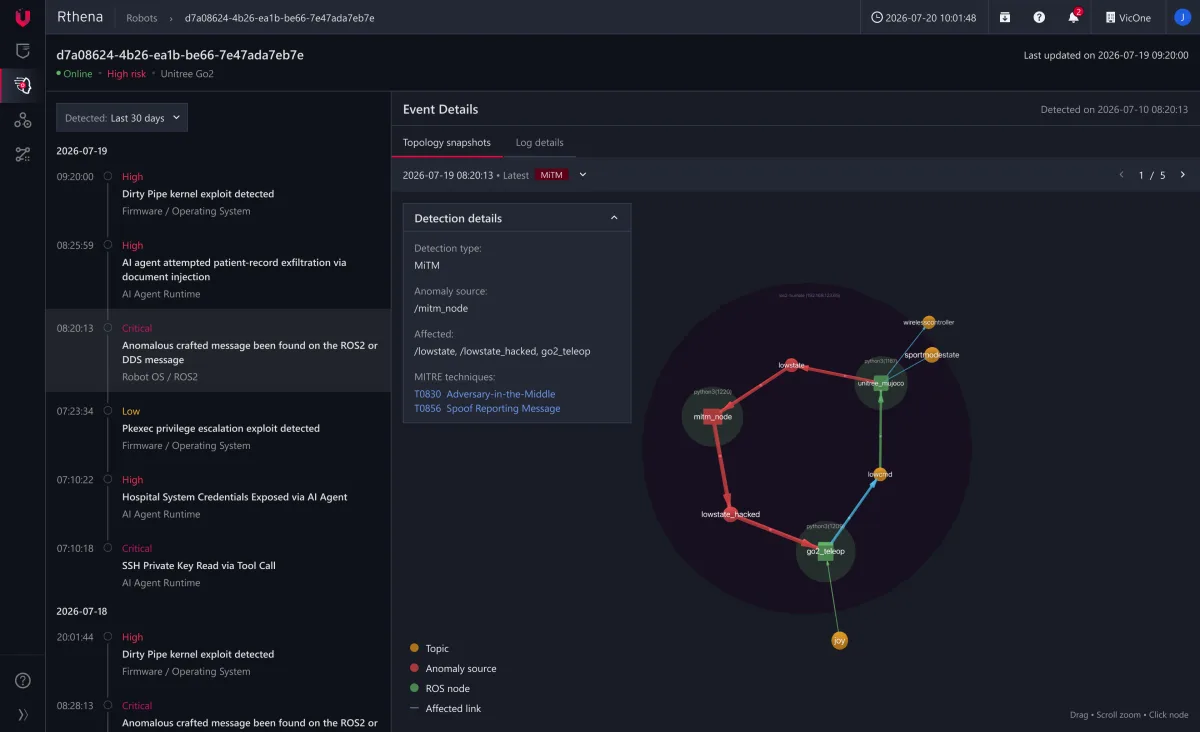
Task: Collapse the Detection details panel
Action: point(614,218)
